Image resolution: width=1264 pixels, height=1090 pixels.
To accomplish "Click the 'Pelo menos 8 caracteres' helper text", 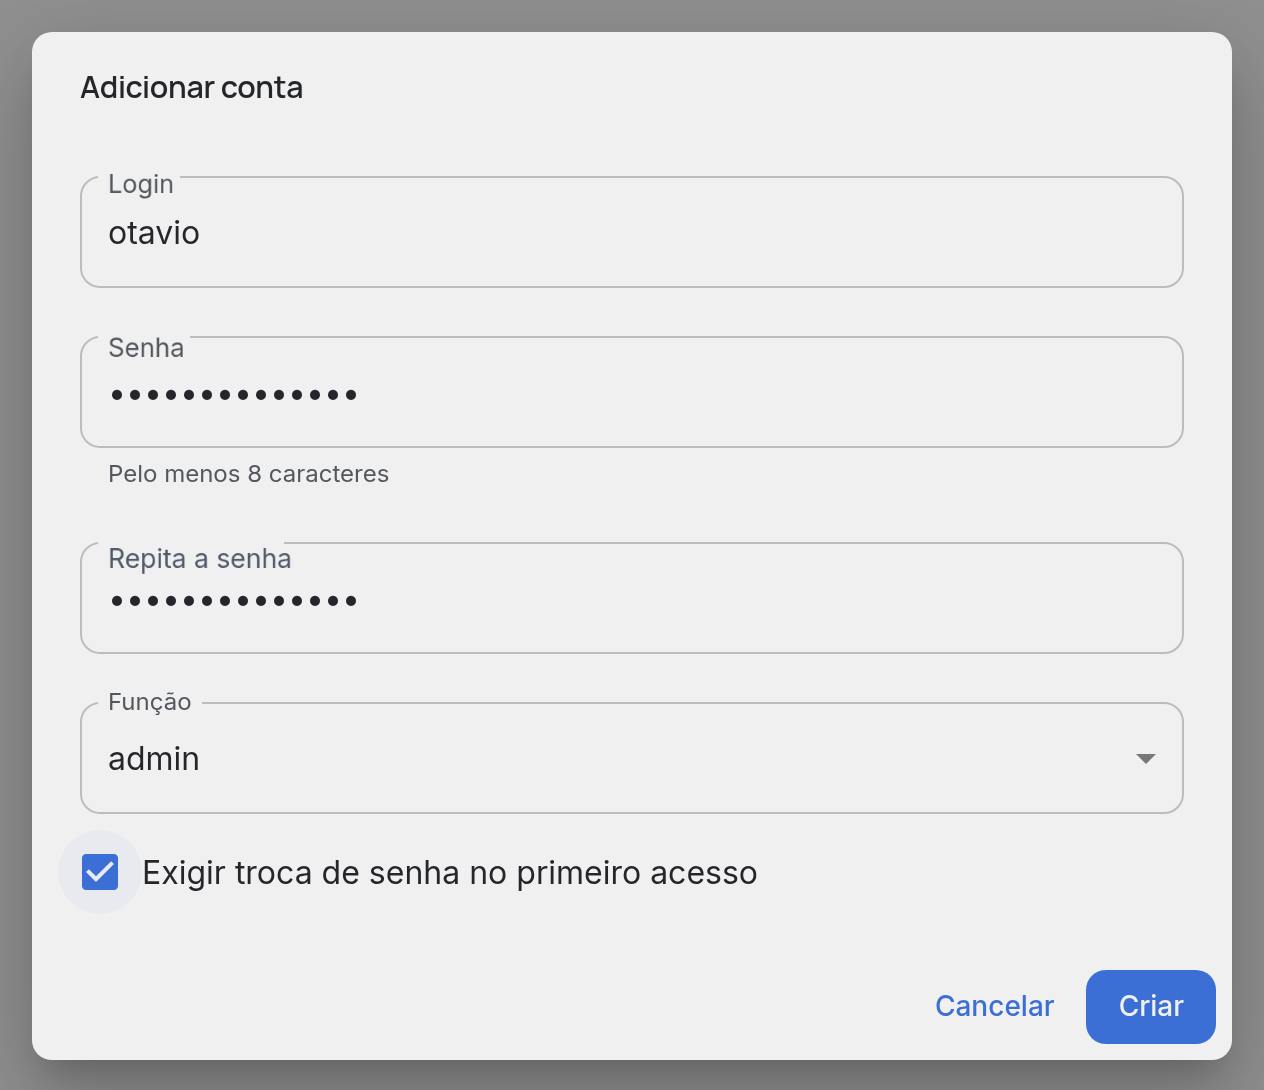I will [x=248, y=474].
